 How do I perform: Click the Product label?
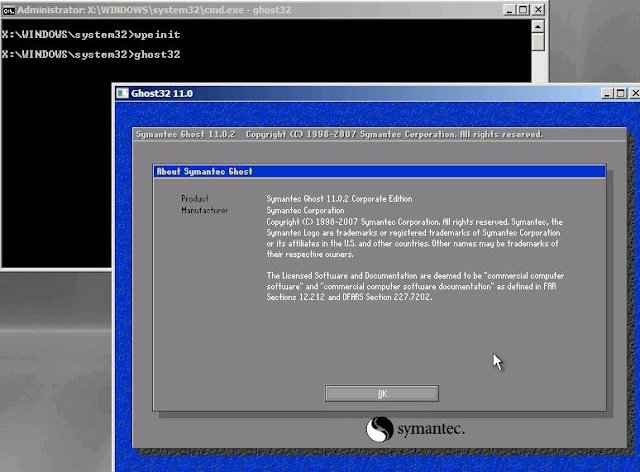(195, 199)
